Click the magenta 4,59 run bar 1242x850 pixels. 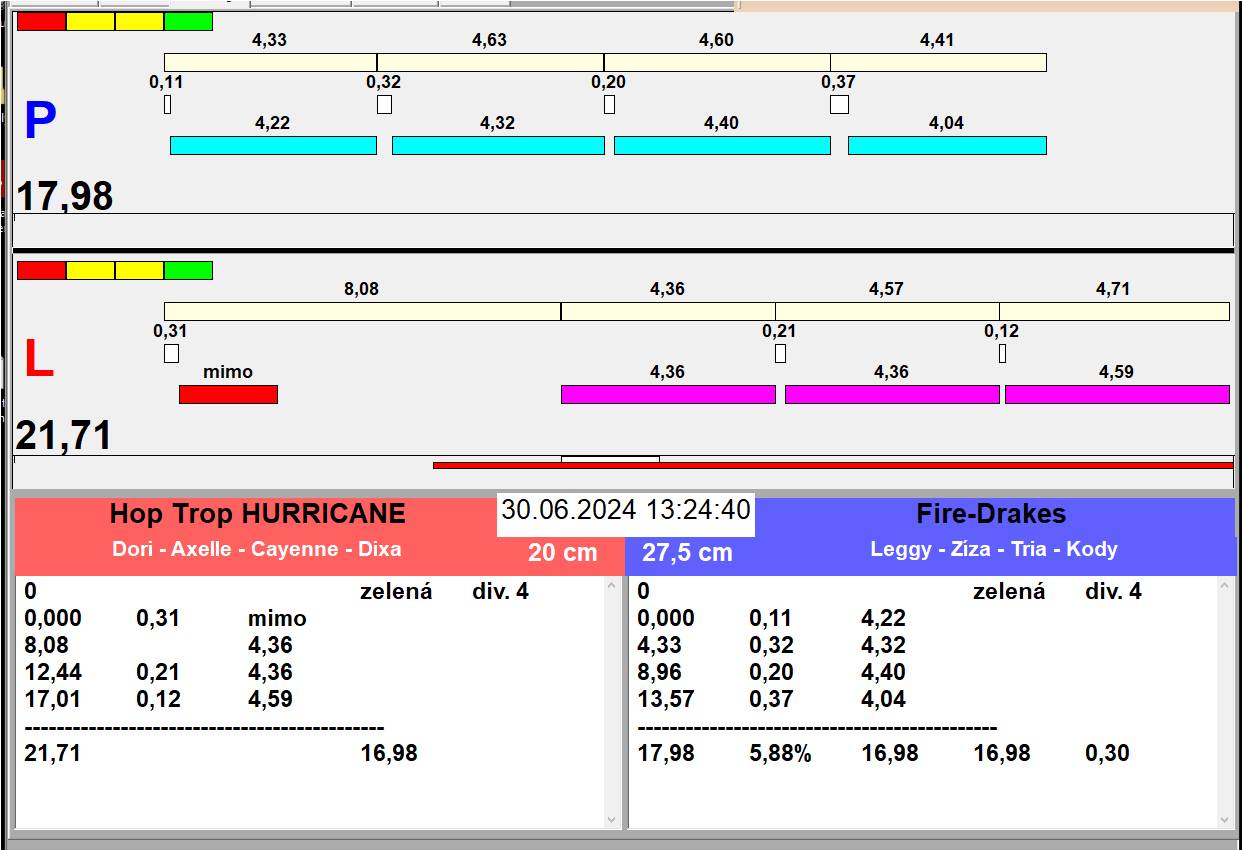pyautogui.click(x=1117, y=395)
